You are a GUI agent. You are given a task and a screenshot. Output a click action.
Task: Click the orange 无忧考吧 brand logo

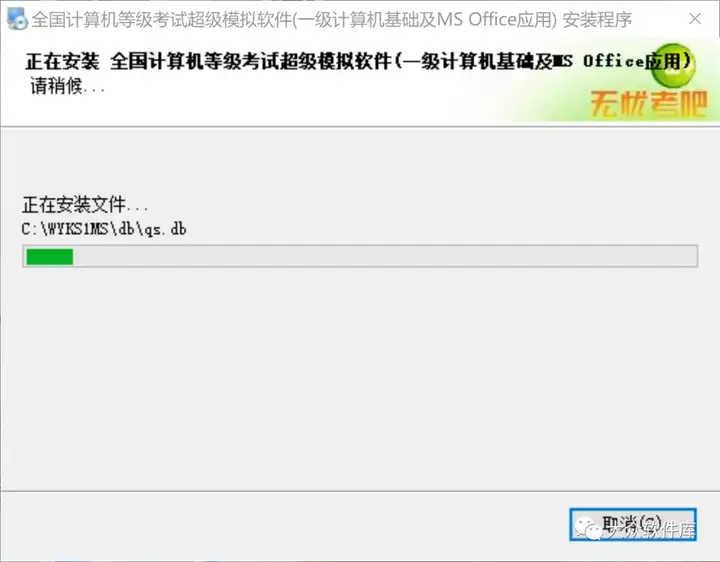tap(648, 104)
